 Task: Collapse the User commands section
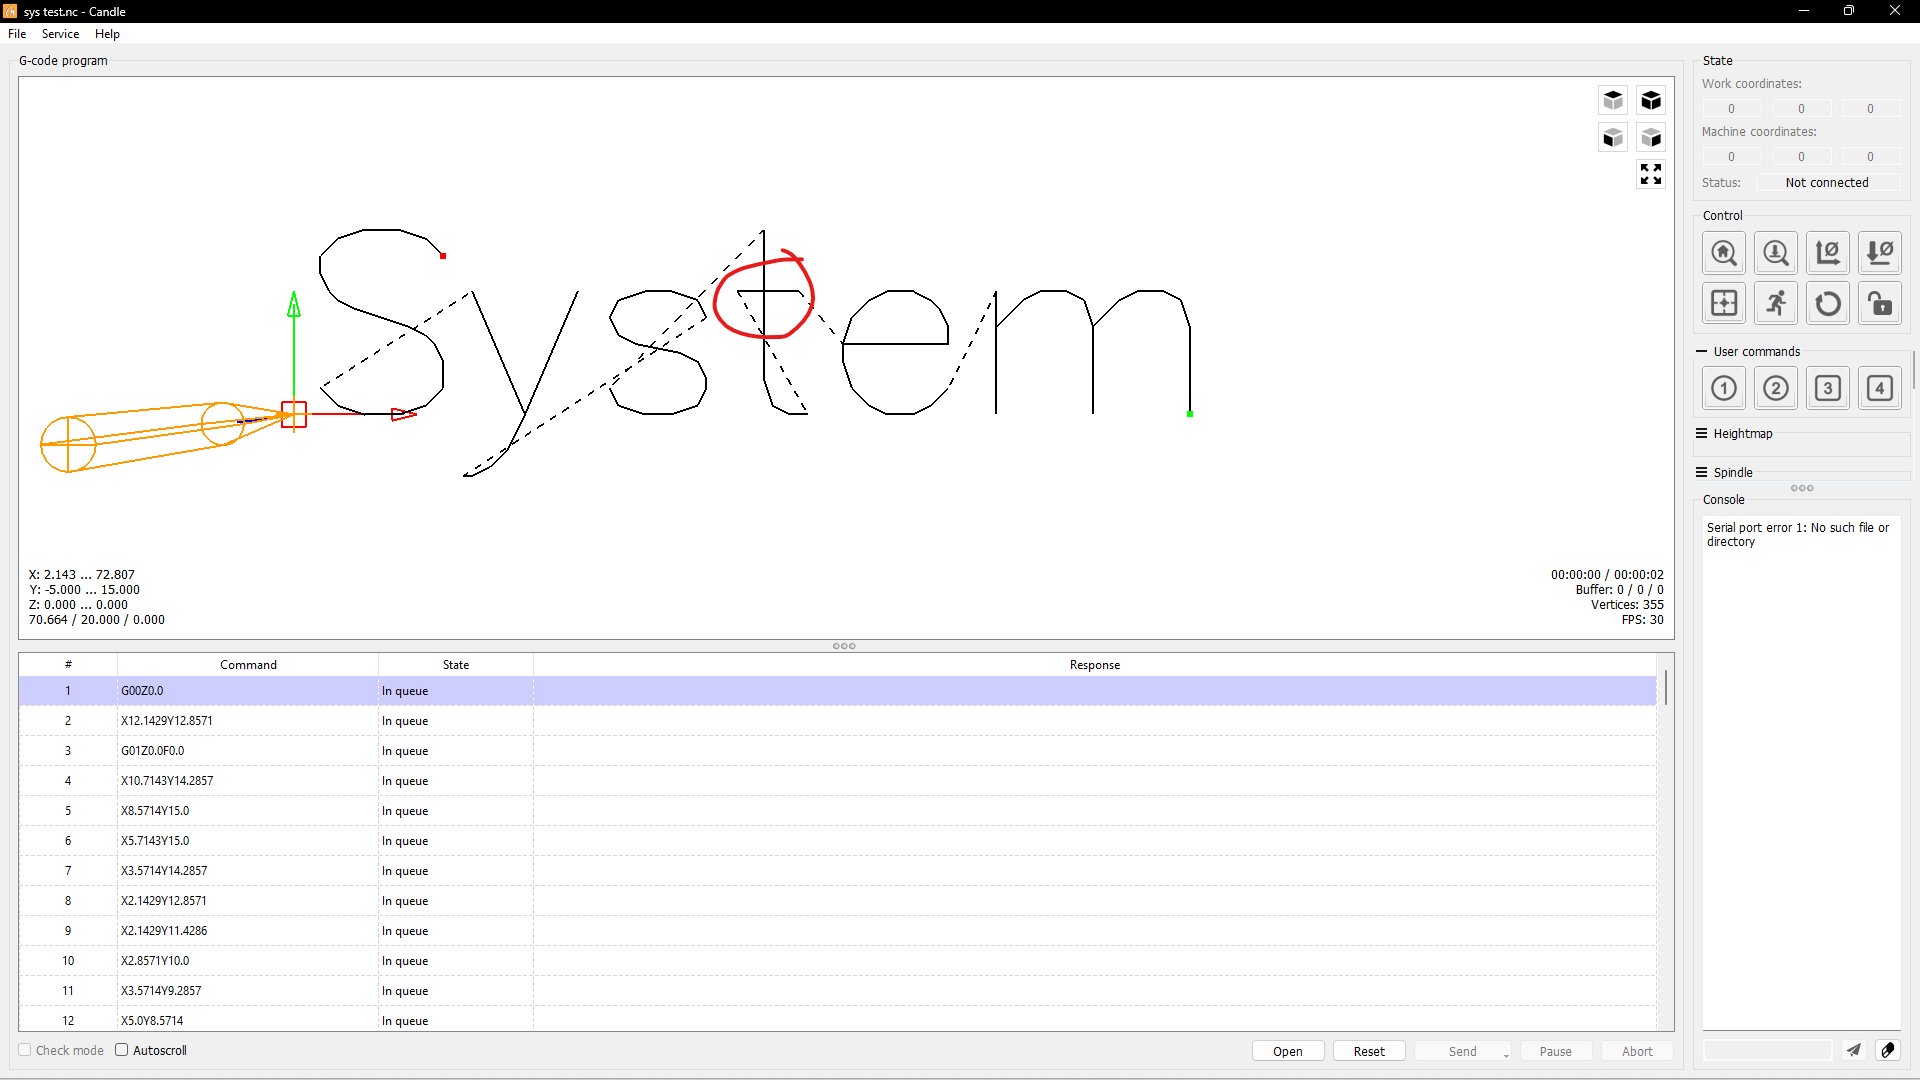point(1701,352)
